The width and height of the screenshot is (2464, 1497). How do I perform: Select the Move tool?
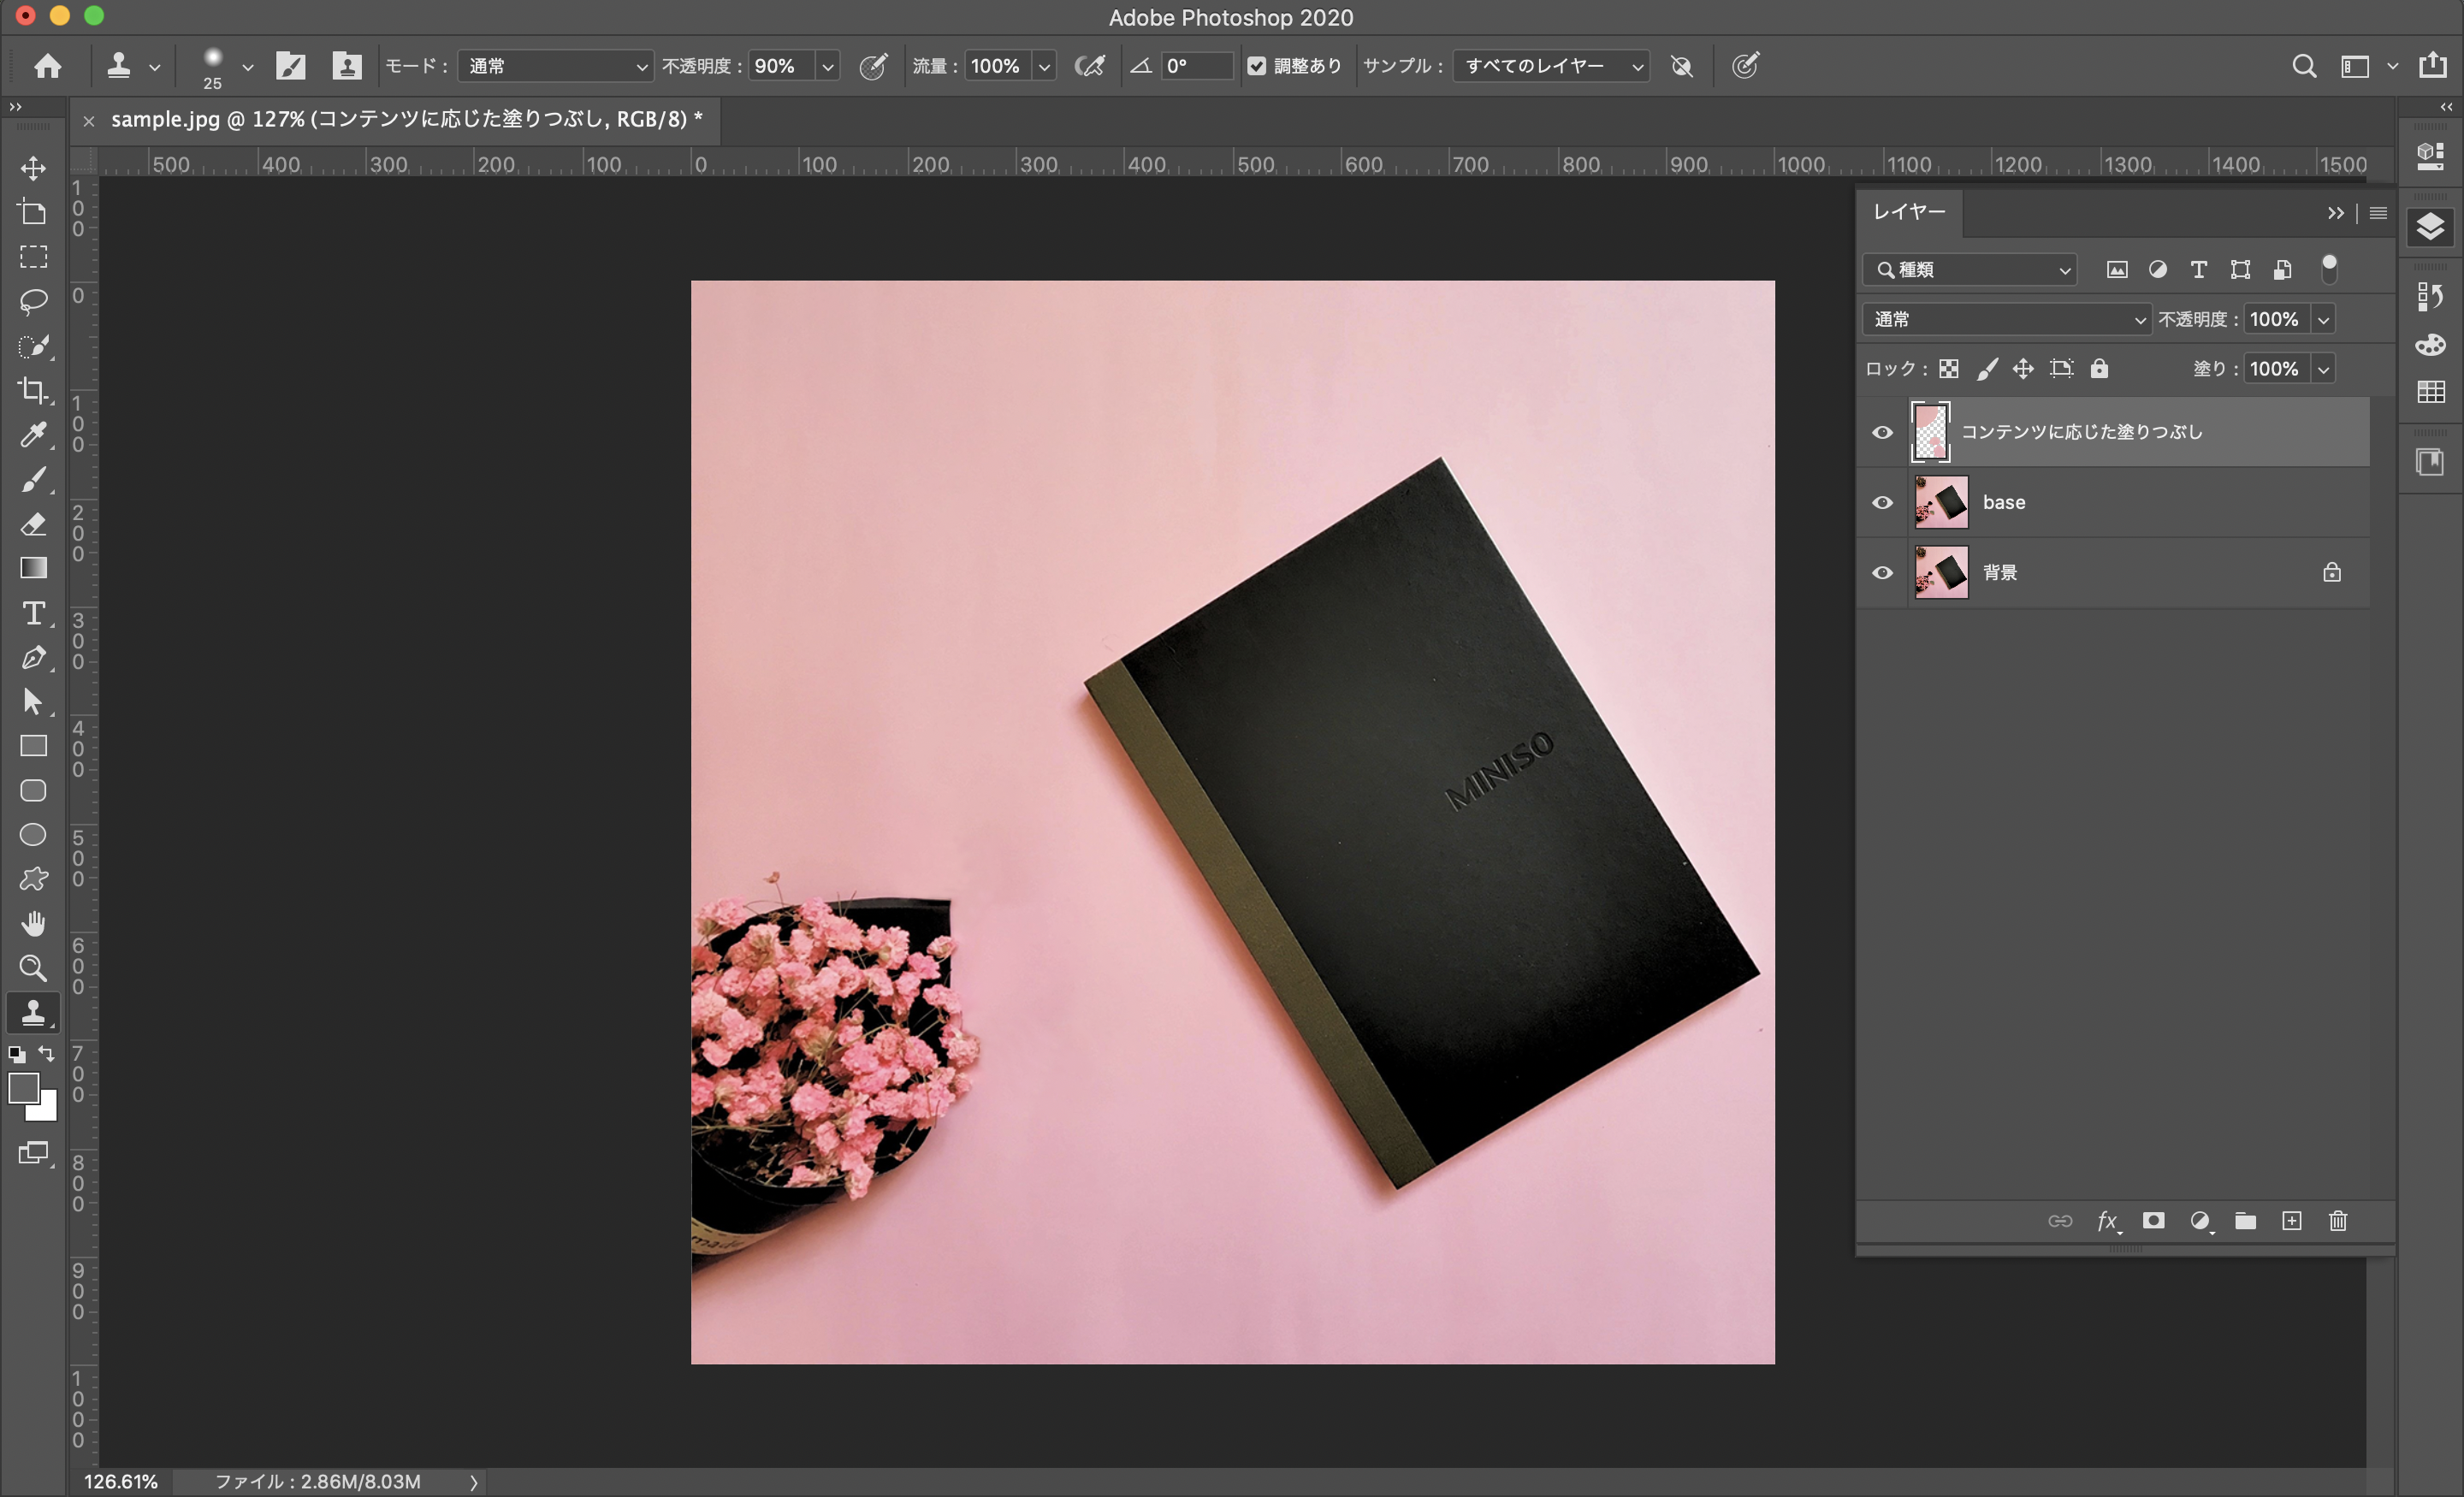click(x=33, y=167)
